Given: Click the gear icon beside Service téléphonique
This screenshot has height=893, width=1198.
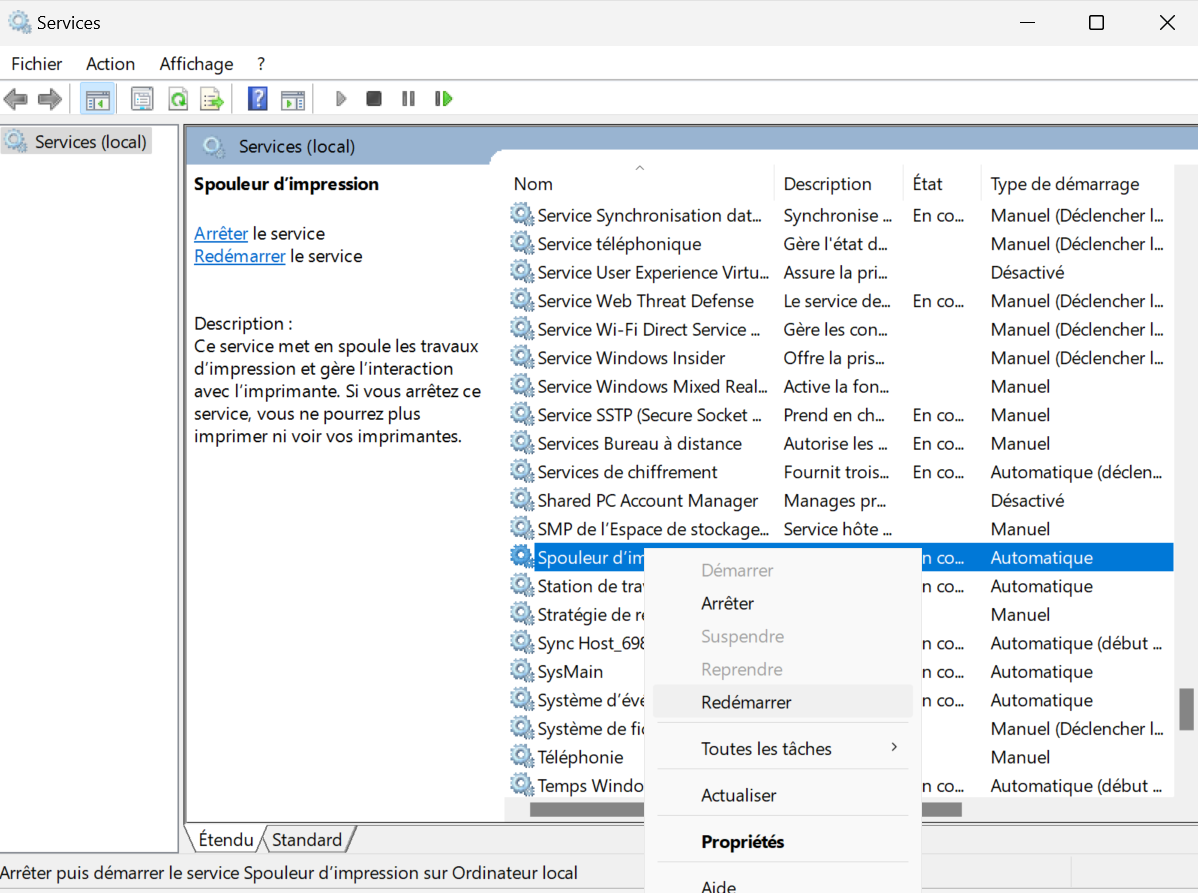Looking at the screenshot, I should [x=522, y=244].
